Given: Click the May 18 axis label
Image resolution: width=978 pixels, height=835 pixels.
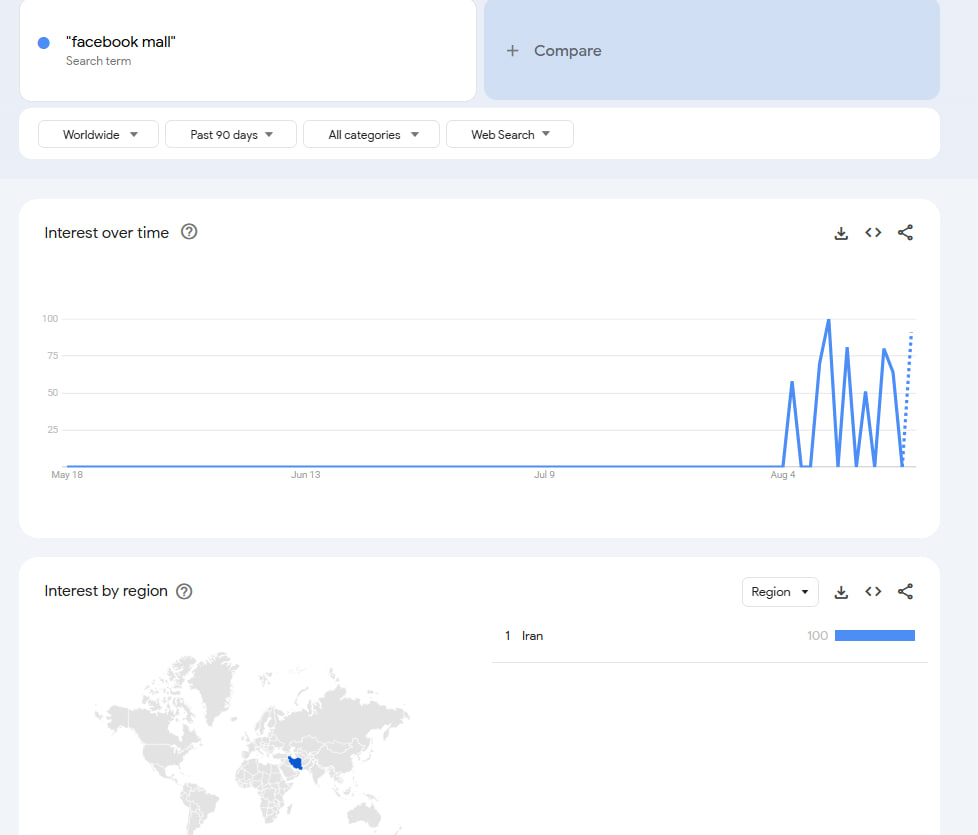Looking at the screenshot, I should 67,475.
